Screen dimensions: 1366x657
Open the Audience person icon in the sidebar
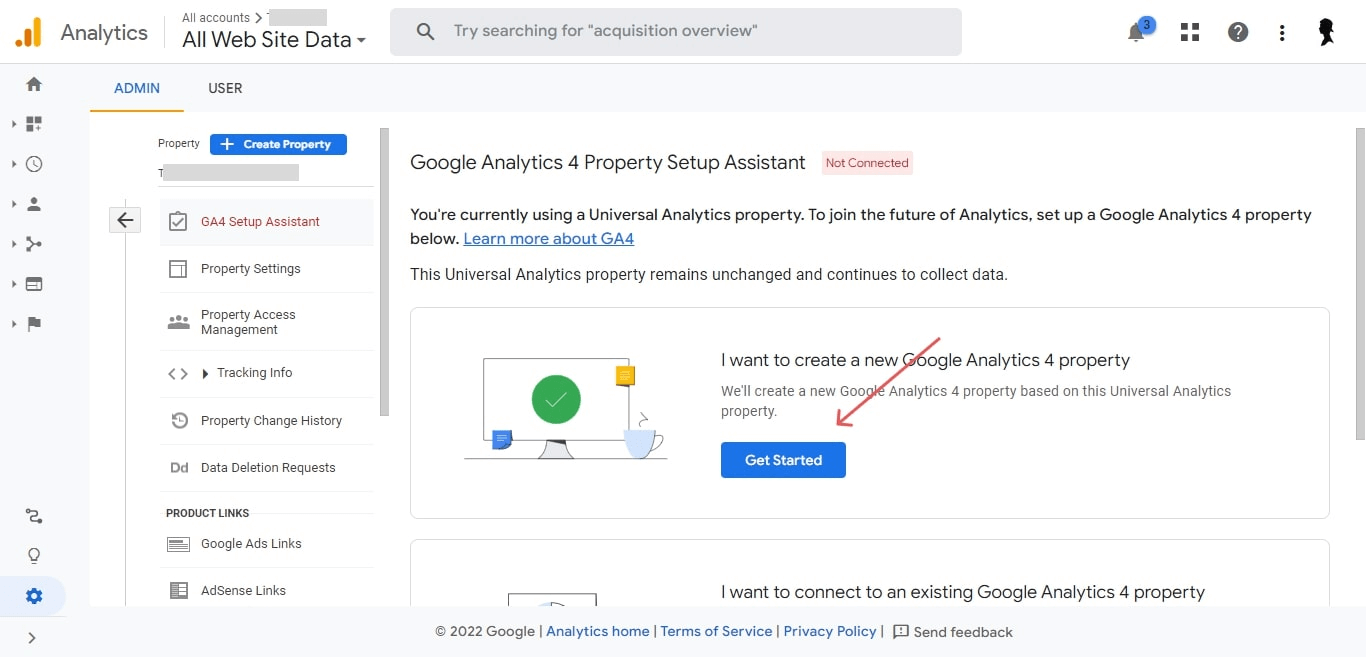pos(34,204)
